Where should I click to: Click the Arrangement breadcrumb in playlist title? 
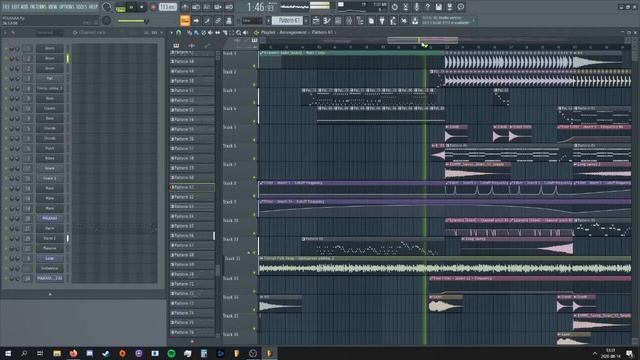click(293, 32)
